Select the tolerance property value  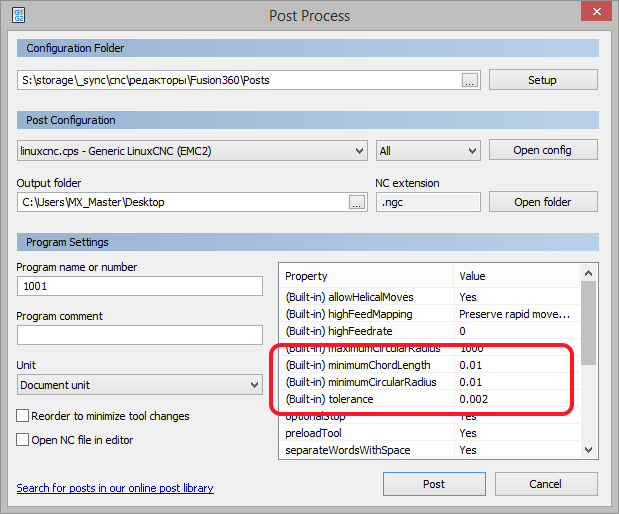[514, 399]
